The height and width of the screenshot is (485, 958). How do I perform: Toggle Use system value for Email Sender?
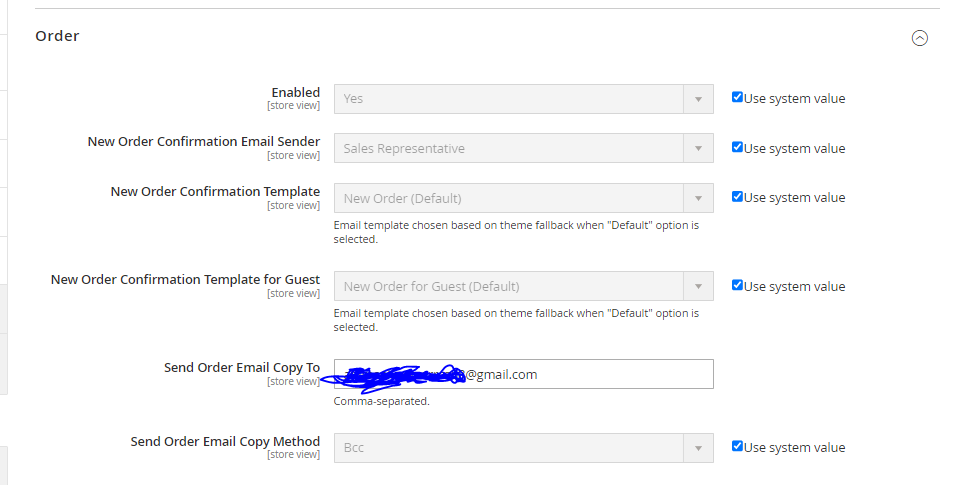(737, 147)
